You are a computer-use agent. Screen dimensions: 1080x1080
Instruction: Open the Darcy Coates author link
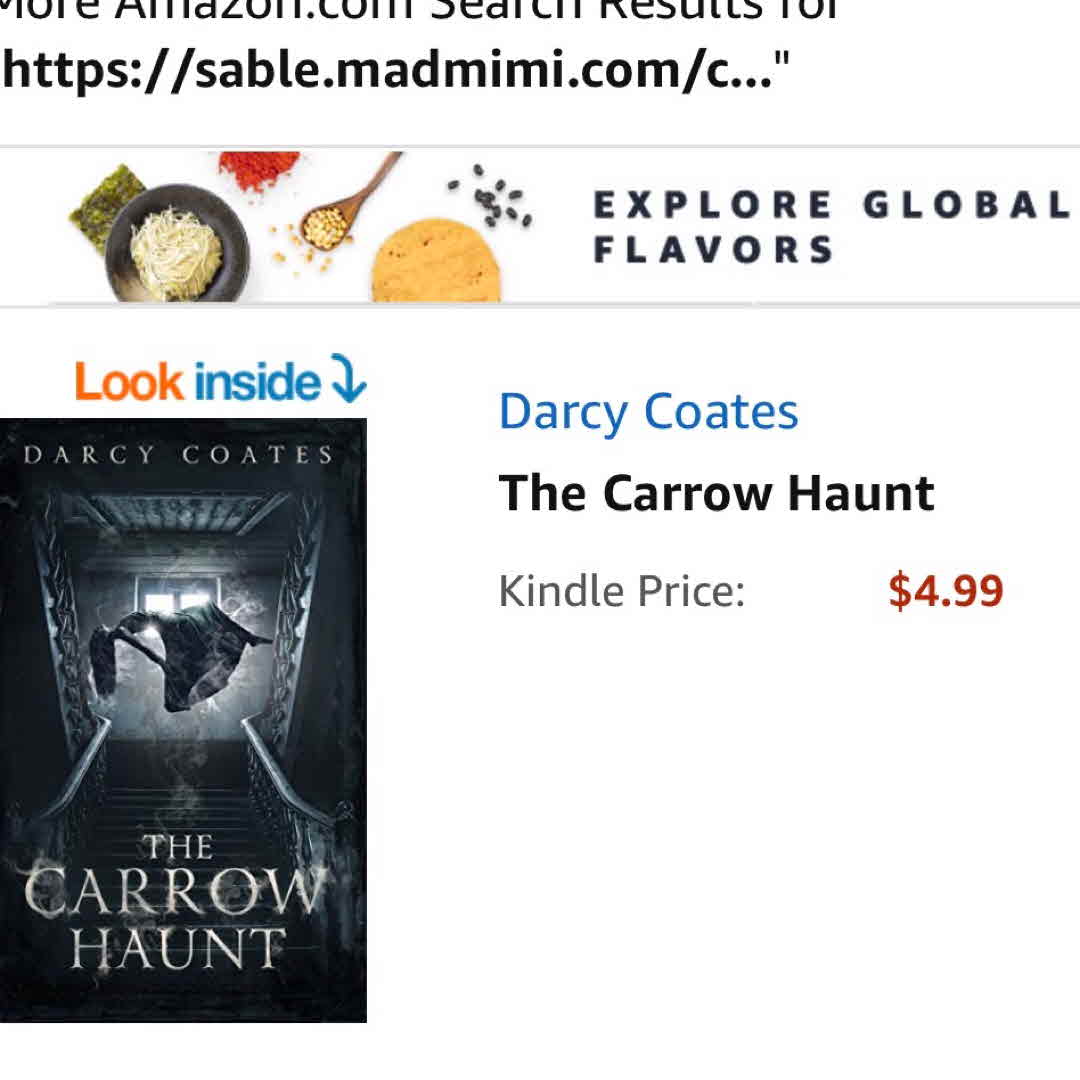[x=648, y=412]
